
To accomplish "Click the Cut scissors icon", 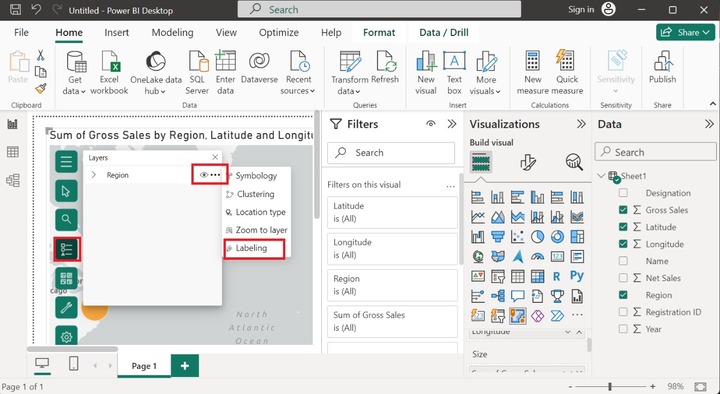I will pos(40,56).
